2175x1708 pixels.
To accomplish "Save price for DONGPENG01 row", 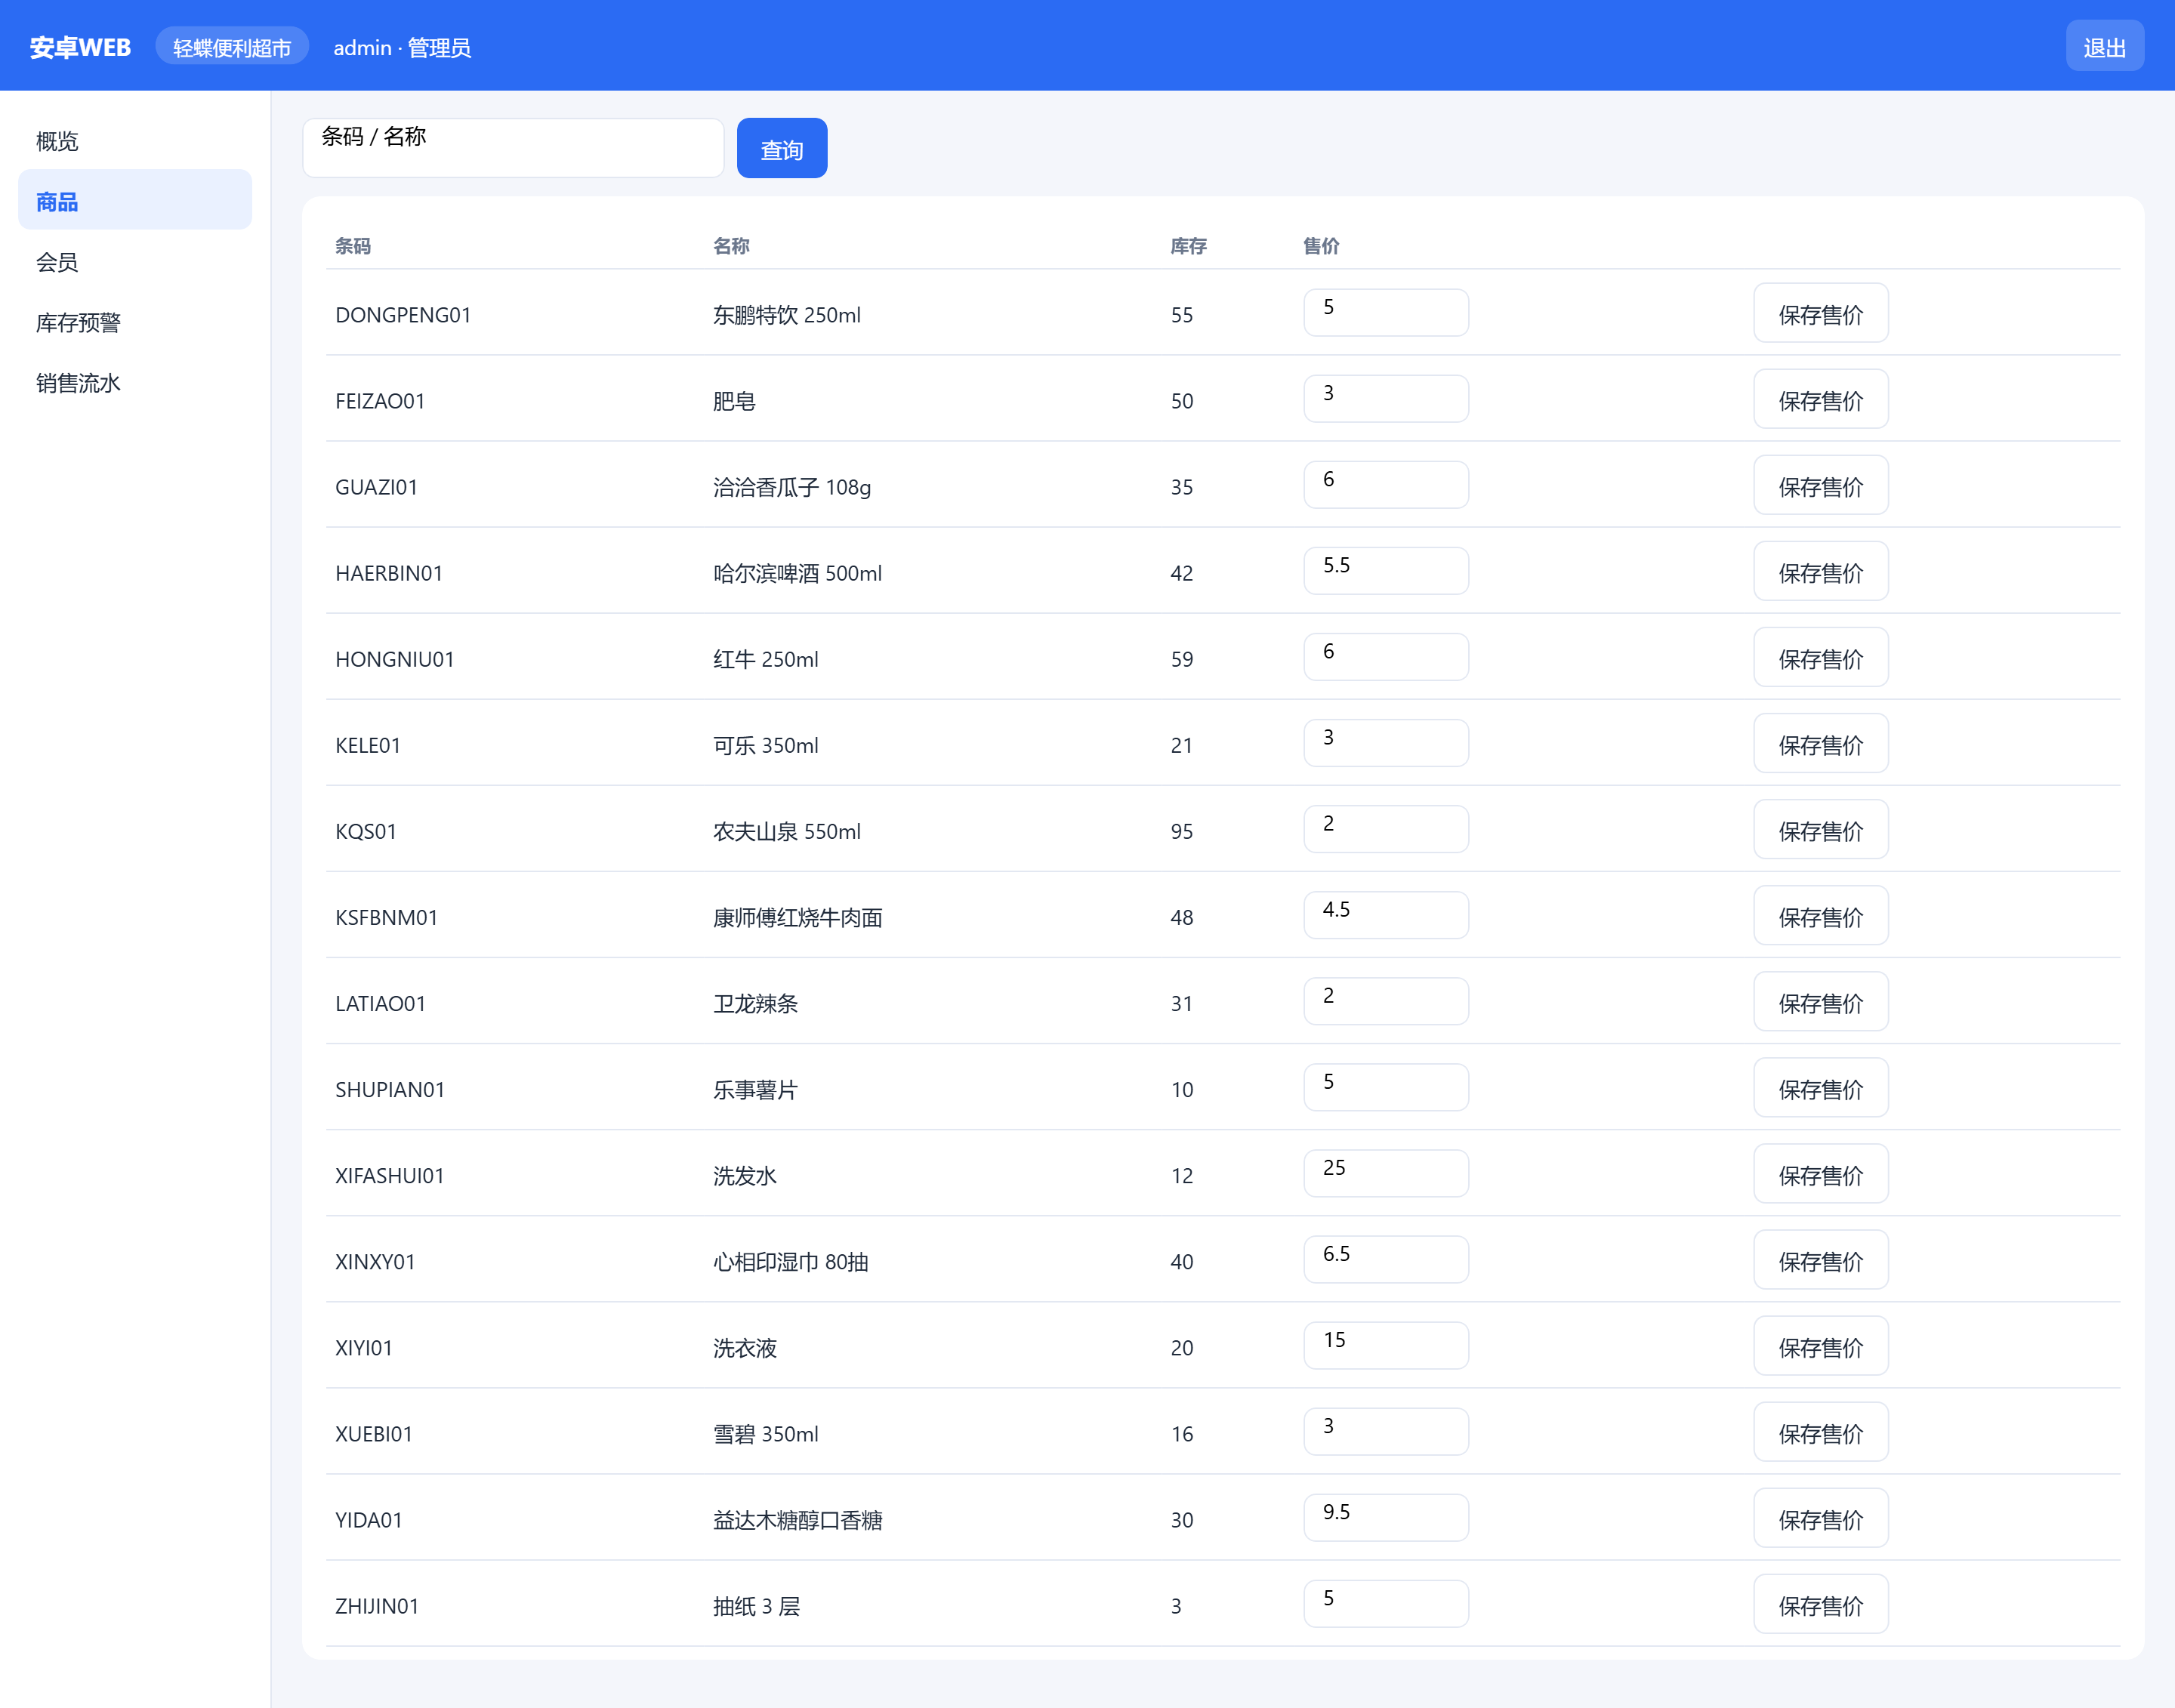I will click(1820, 314).
